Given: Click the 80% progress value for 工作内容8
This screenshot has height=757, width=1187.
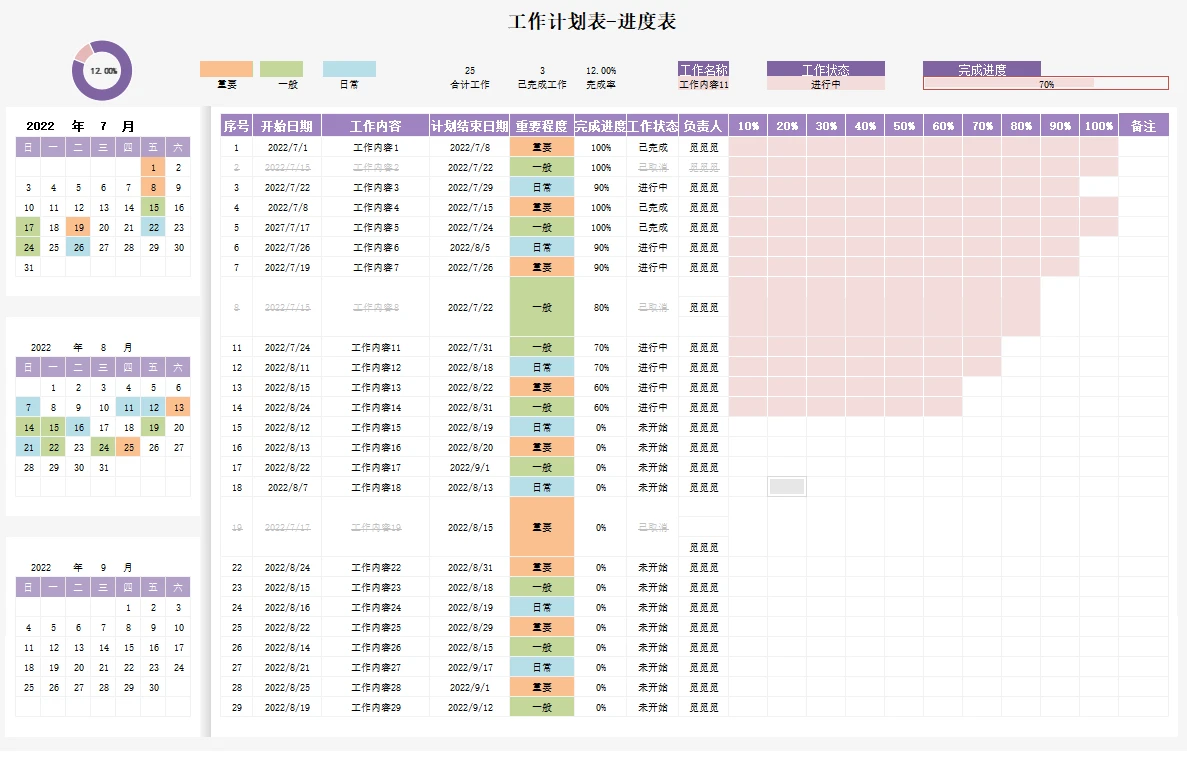Looking at the screenshot, I should point(601,307).
